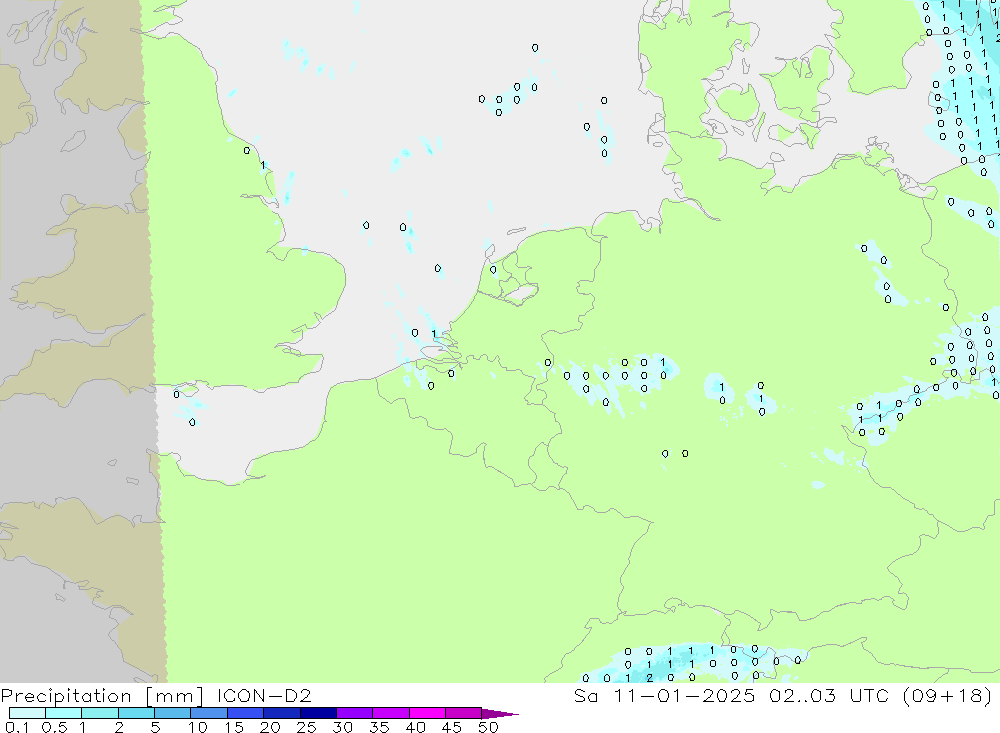Click the 'ICON-D2' model name text
Image resolution: width=1000 pixels, height=733 pixels.
264,695
